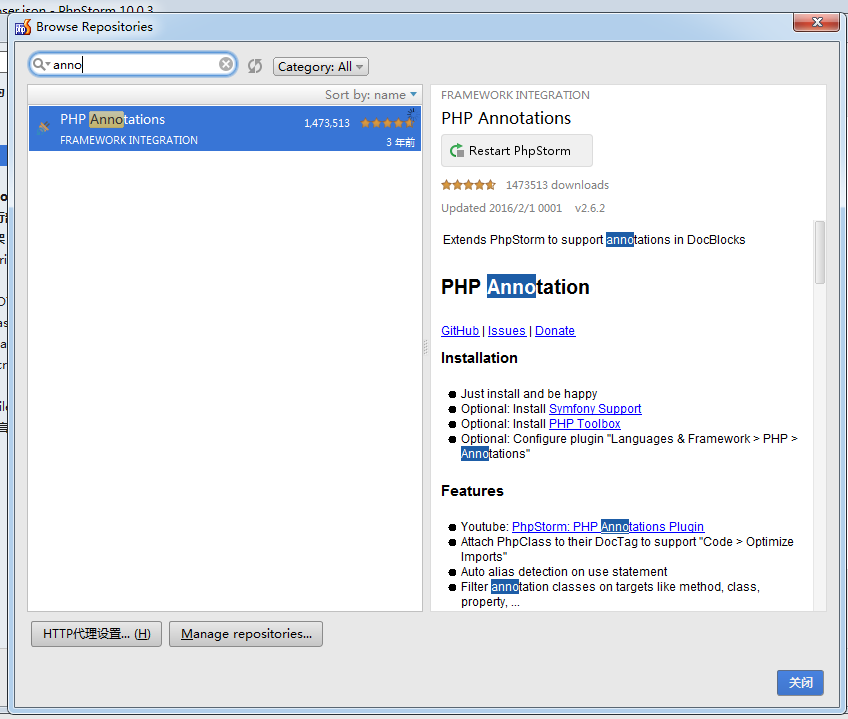This screenshot has width=848, height=719.
Task: Click the 1,473,513 count in list row
Action: [327, 123]
